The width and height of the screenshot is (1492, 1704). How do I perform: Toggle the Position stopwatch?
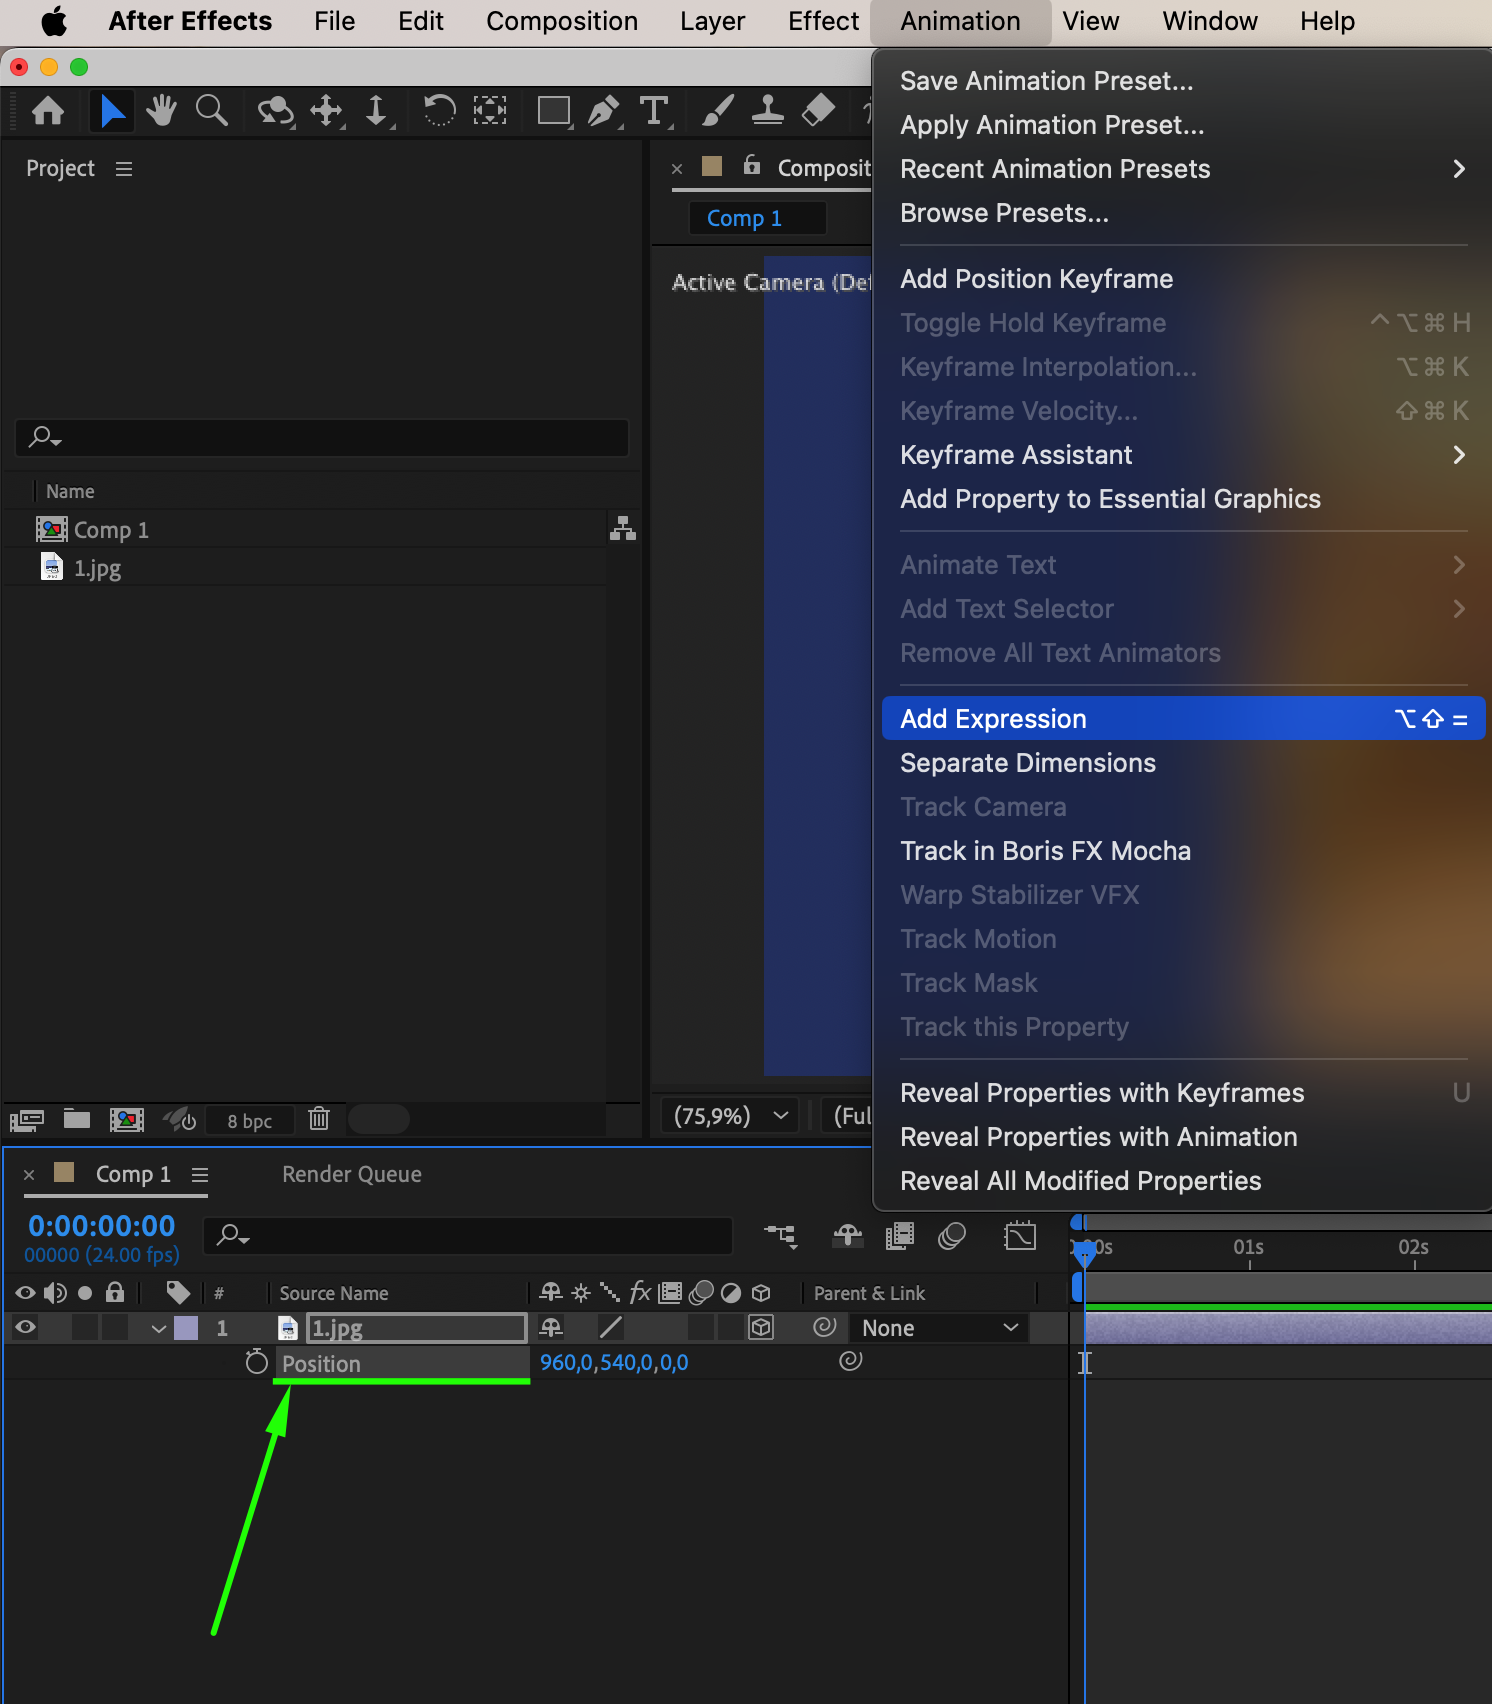[x=257, y=1362]
